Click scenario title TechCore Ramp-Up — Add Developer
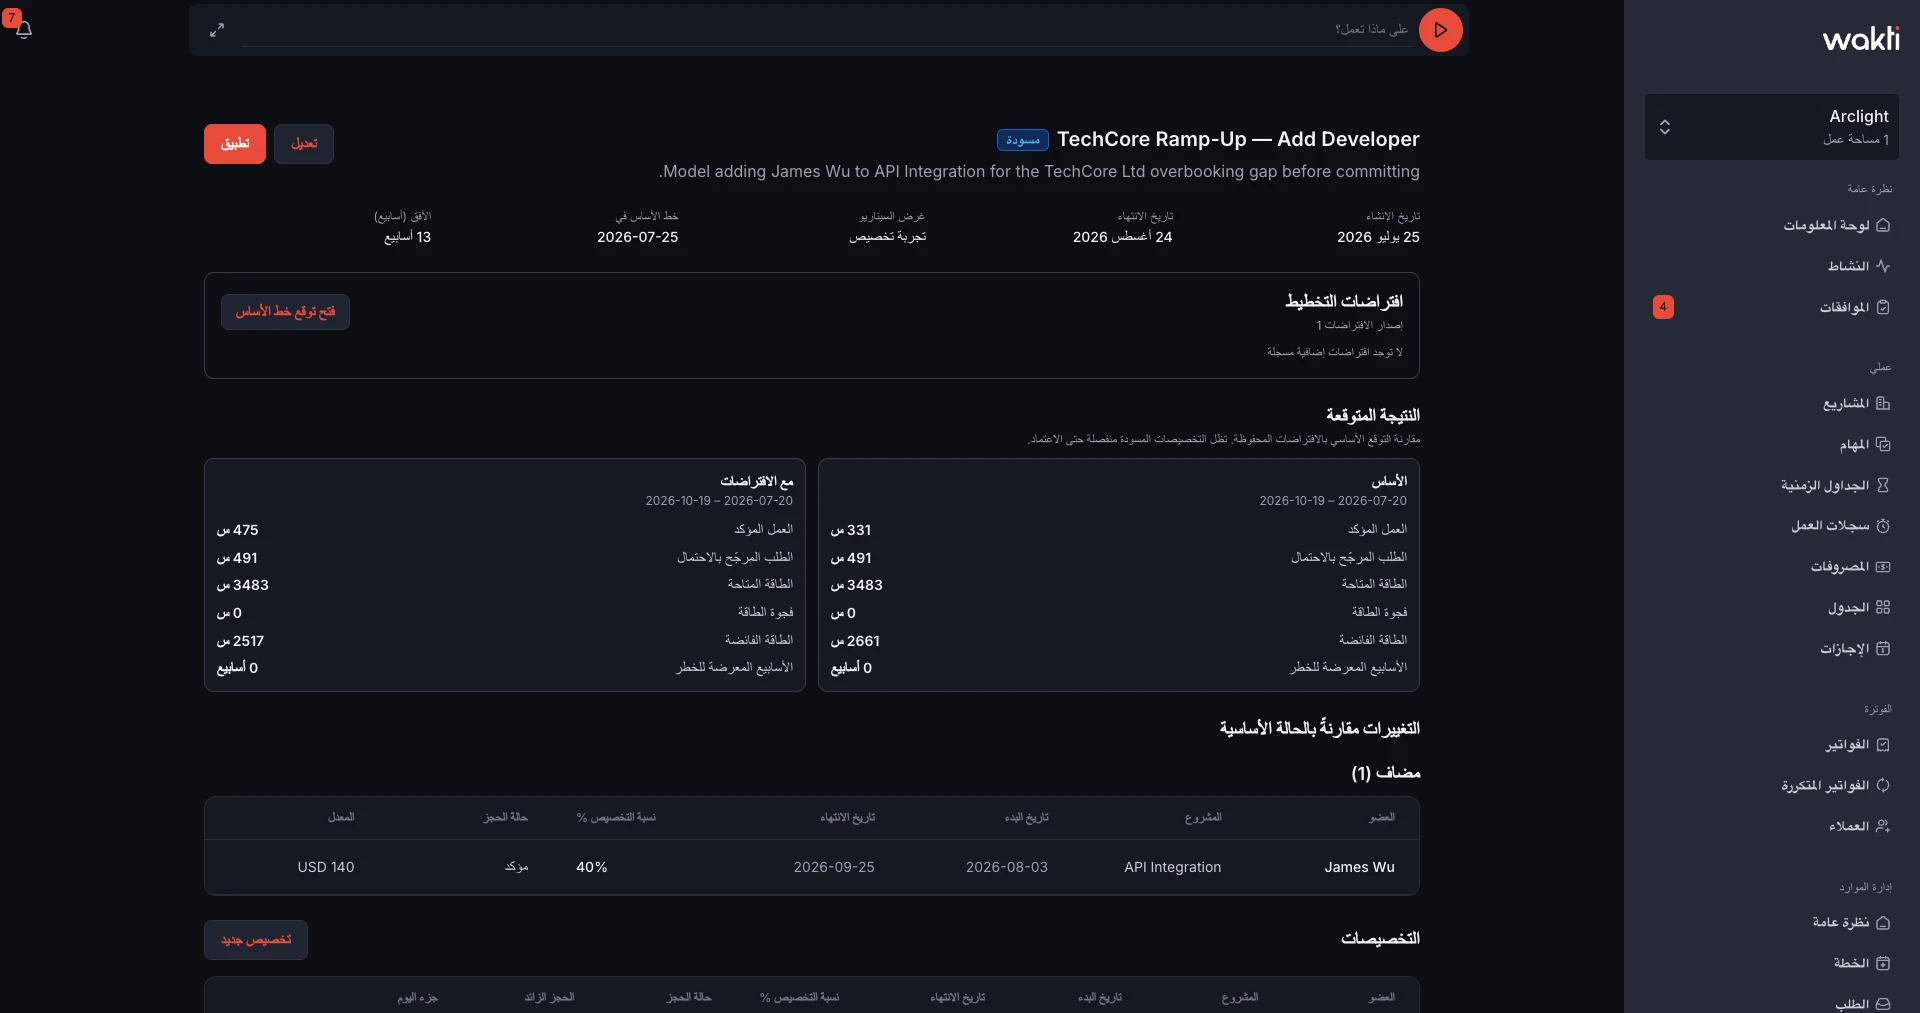Image resolution: width=1920 pixels, height=1013 pixels. tap(1238, 139)
